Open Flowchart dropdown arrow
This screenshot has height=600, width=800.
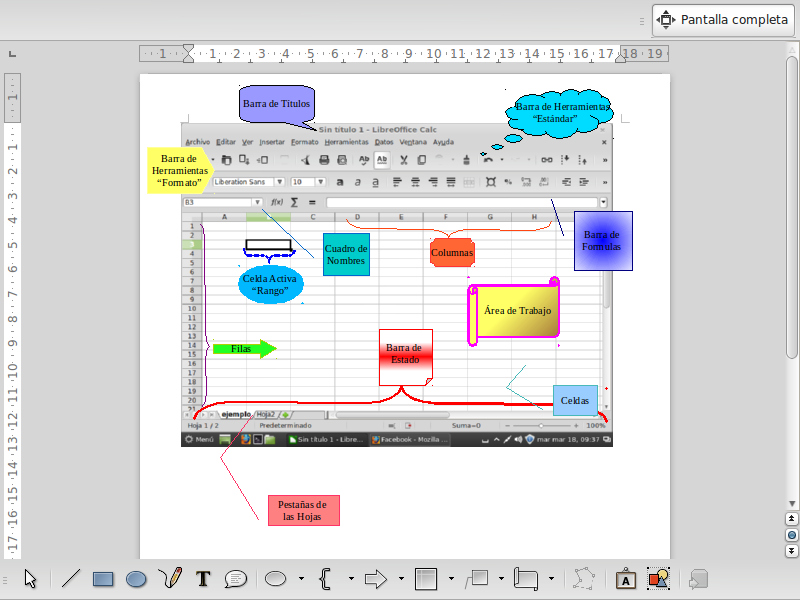(451, 579)
